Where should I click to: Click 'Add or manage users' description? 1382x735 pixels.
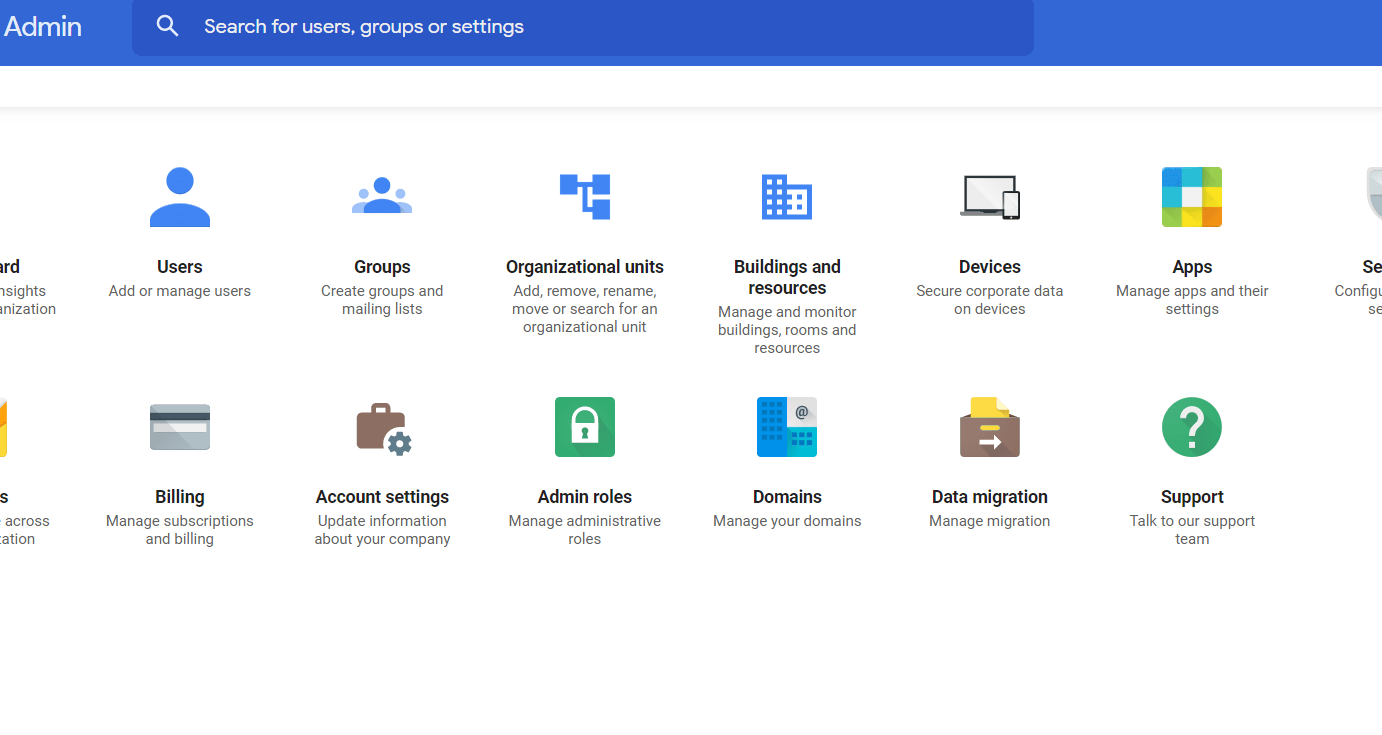(x=180, y=291)
